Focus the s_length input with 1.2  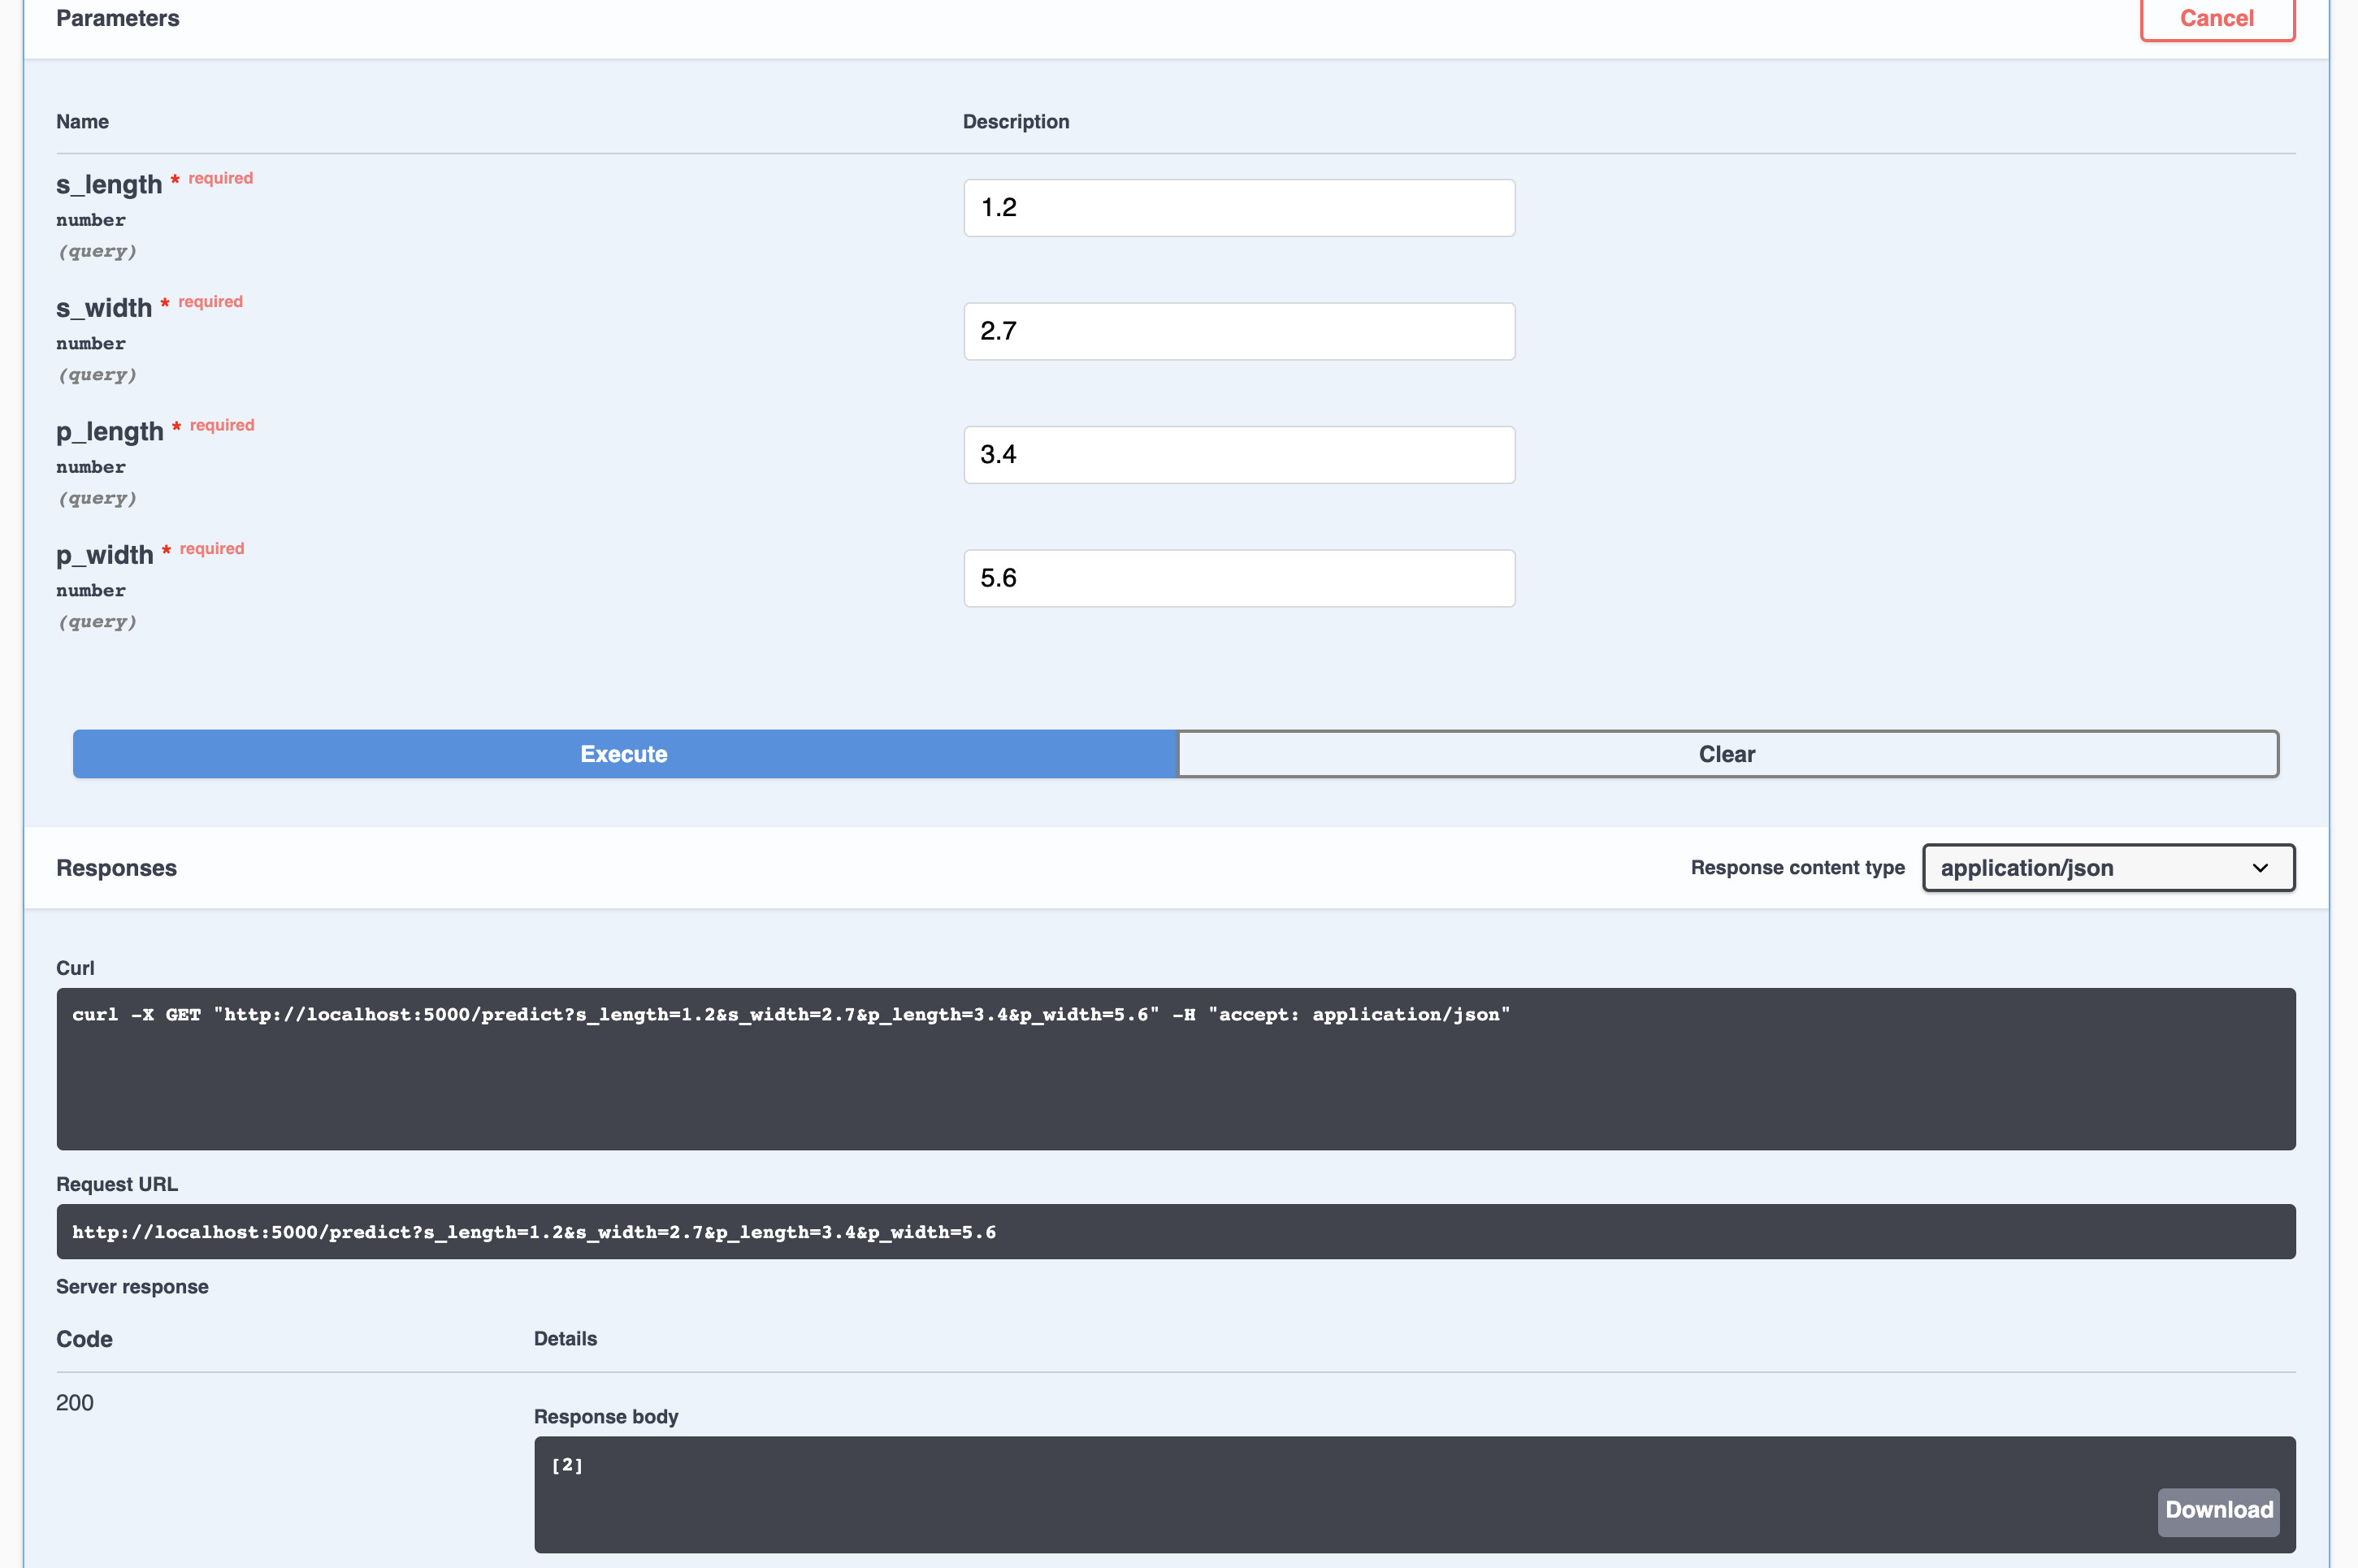[x=1238, y=208]
